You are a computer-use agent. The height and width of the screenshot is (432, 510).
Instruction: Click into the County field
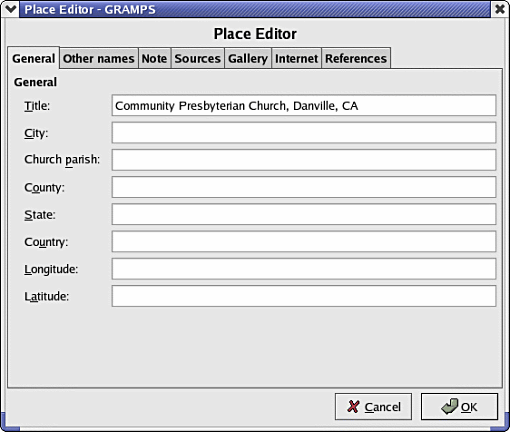[304, 187]
